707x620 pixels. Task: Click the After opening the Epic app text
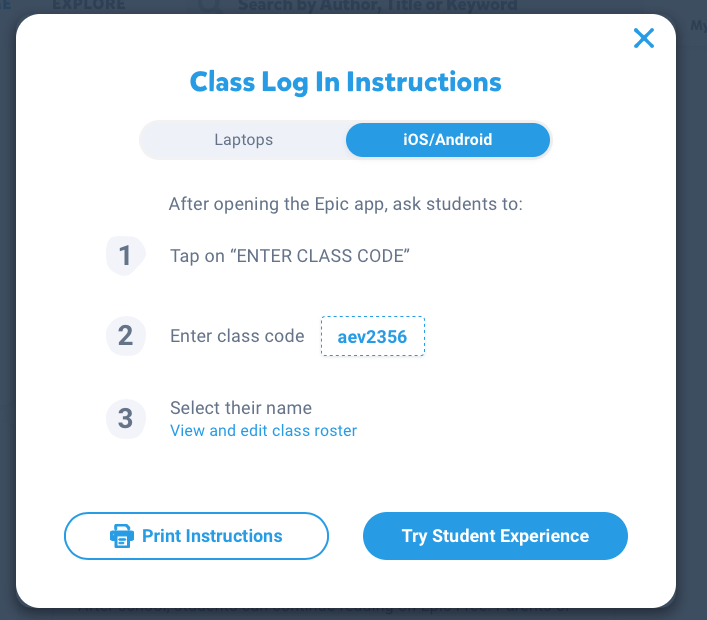click(x=346, y=205)
